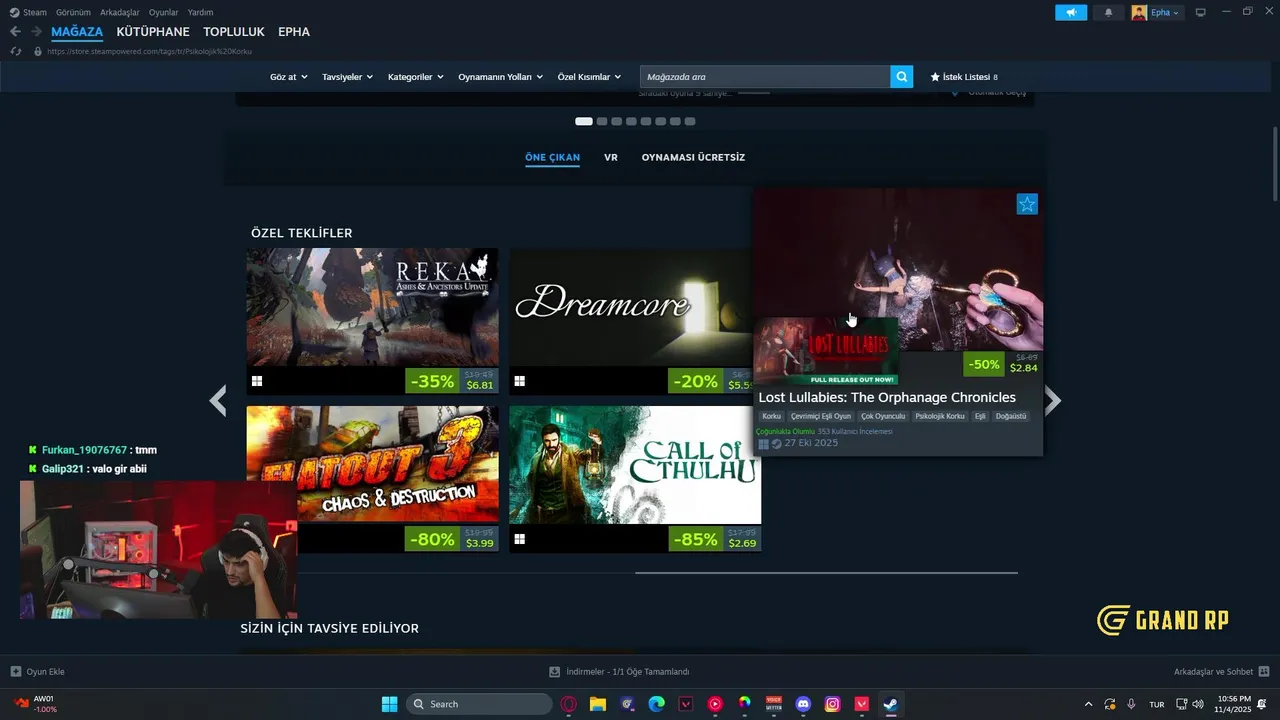Open the Arkadaşlar menu
The image size is (1280, 720).
point(121,12)
